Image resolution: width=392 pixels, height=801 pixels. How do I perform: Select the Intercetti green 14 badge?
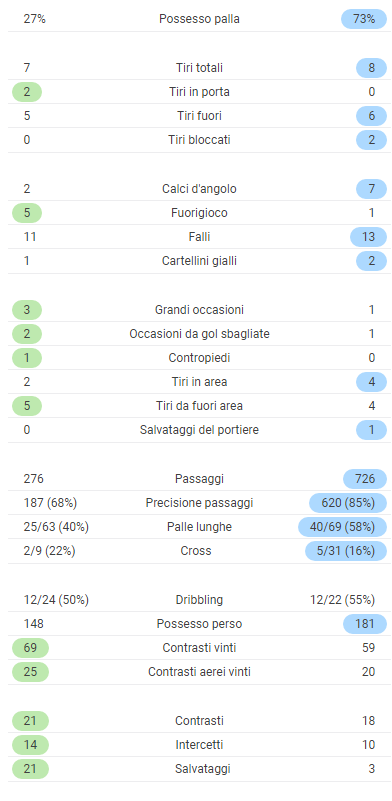[x=30, y=745]
